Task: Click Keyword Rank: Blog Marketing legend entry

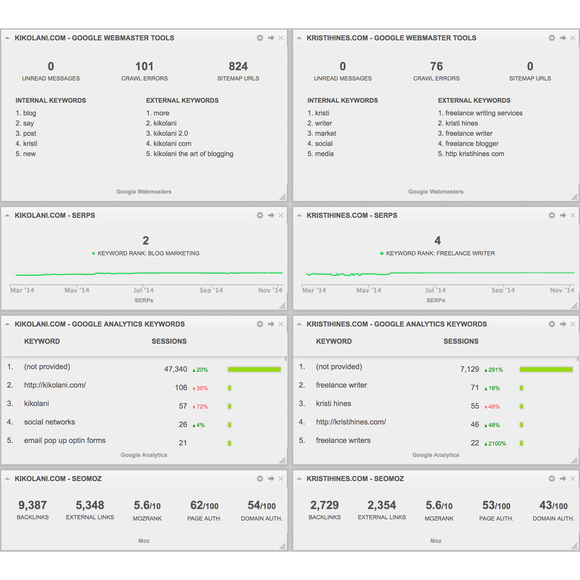Action: tap(146, 253)
